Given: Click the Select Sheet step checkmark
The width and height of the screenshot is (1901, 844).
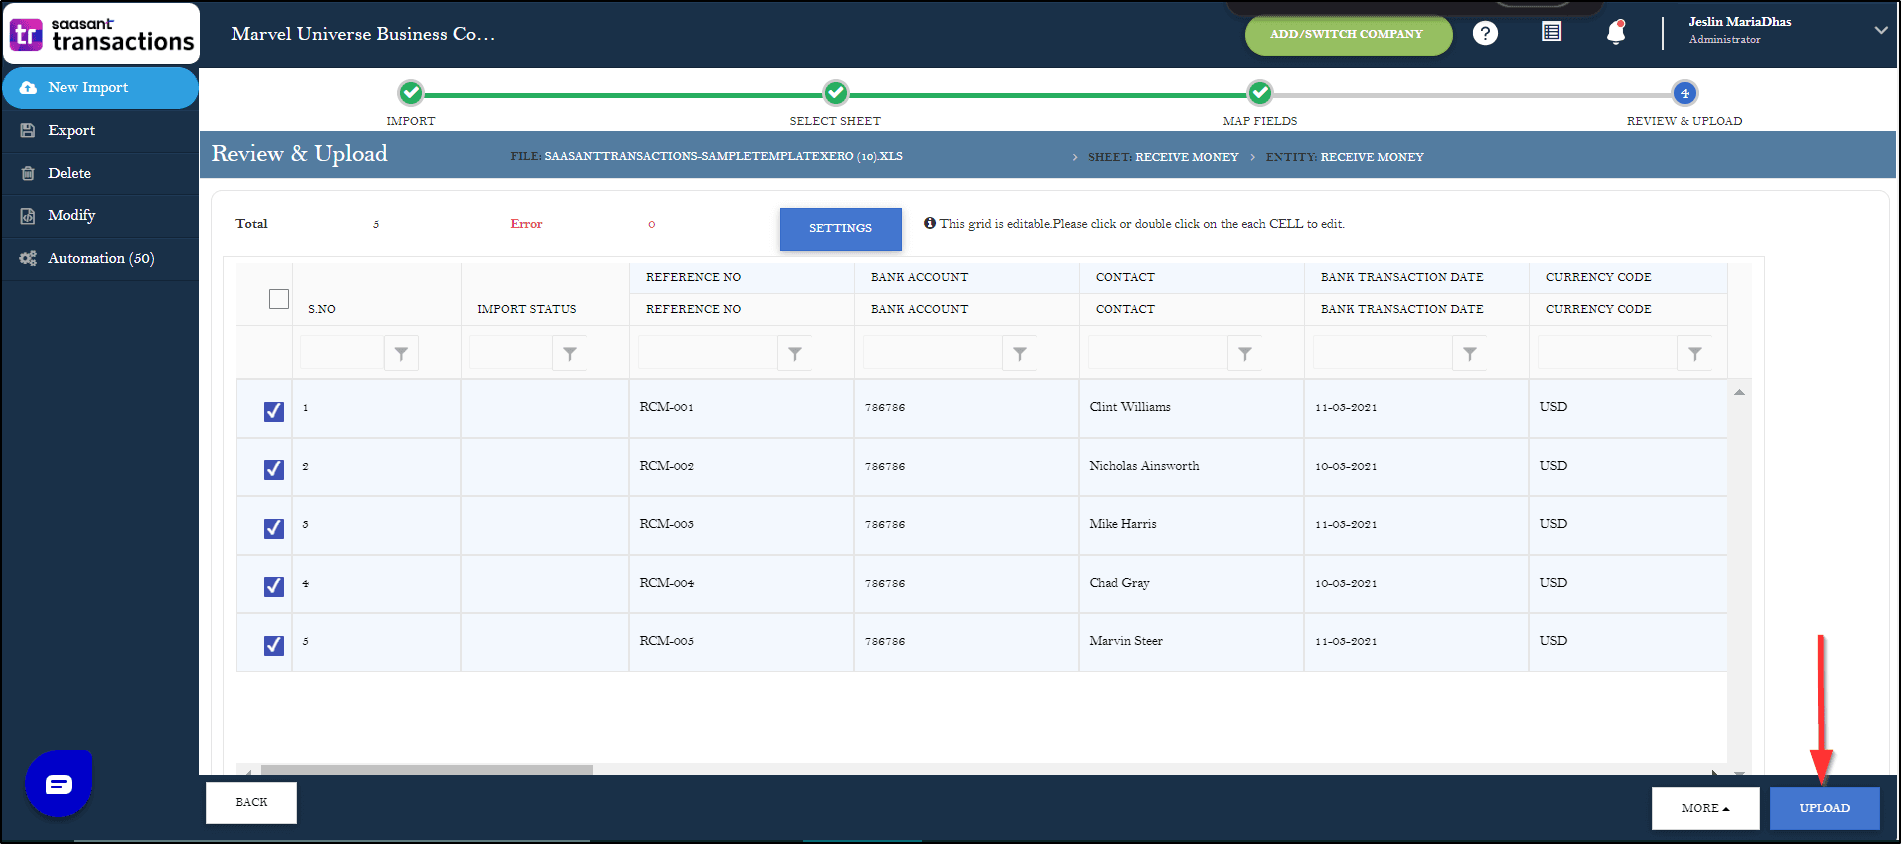Looking at the screenshot, I should click(836, 93).
